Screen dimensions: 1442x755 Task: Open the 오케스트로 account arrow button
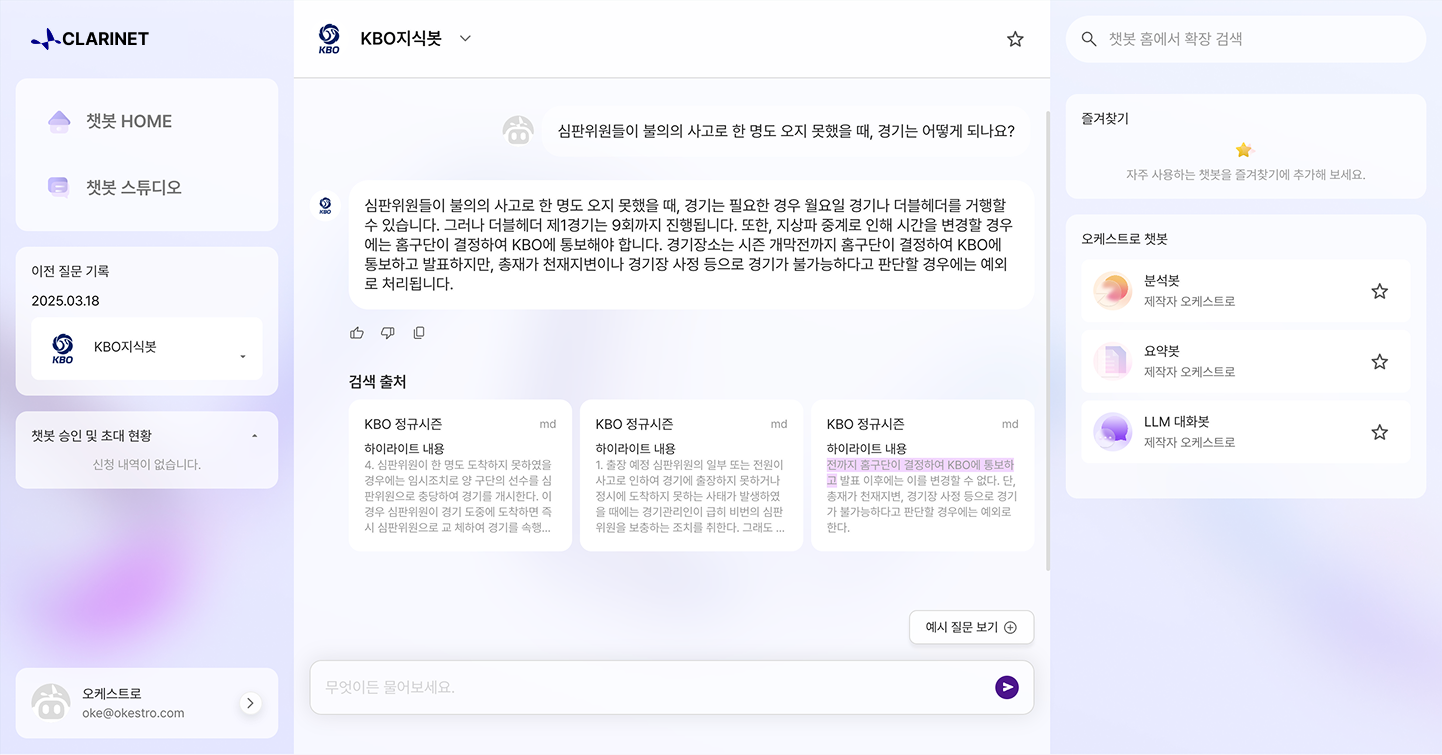[x=250, y=703]
